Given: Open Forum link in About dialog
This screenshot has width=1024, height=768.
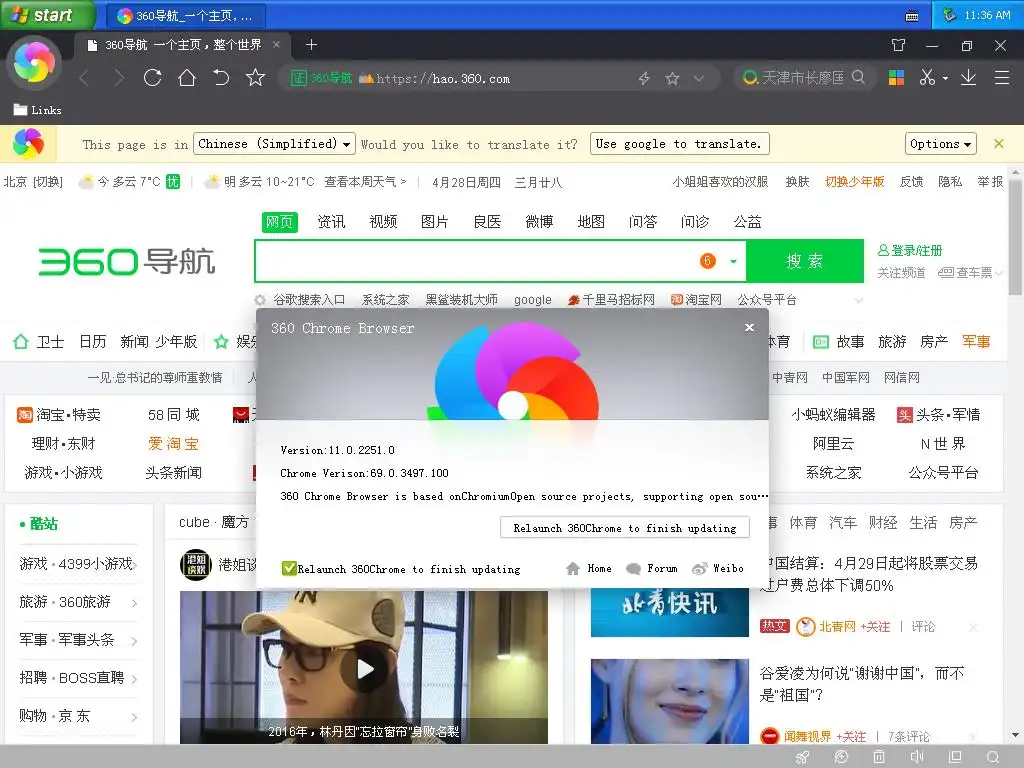Looking at the screenshot, I should point(652,569).
